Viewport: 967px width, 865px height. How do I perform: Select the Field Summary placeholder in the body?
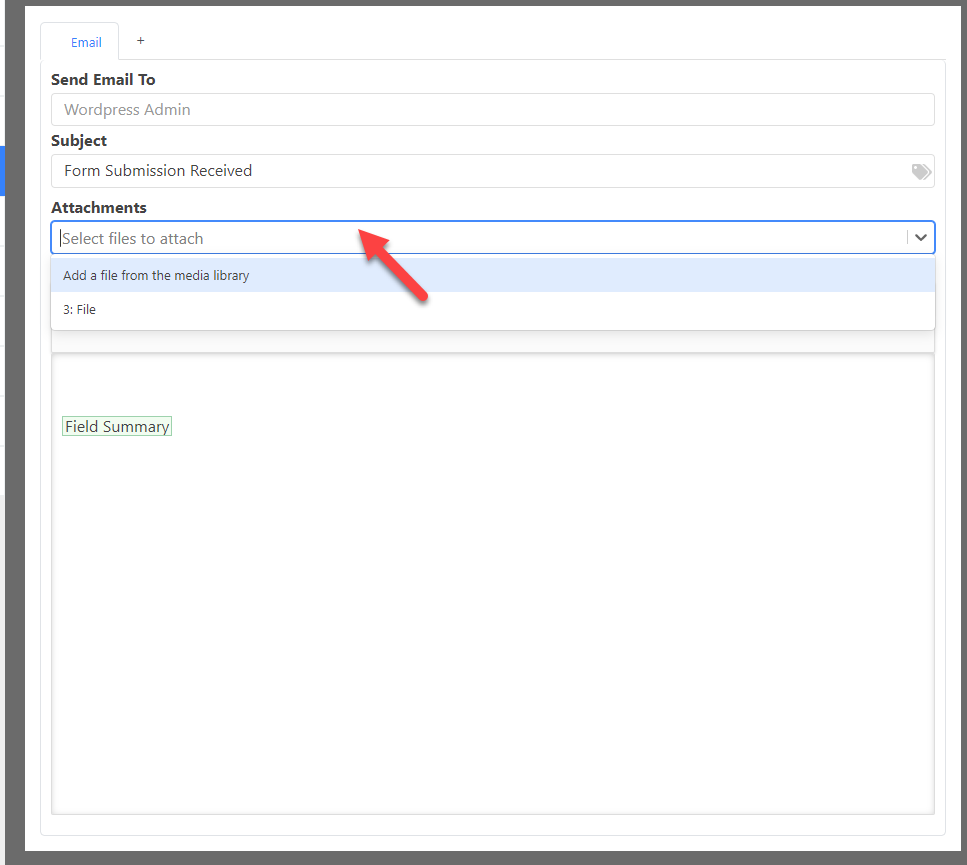[116, 425]
